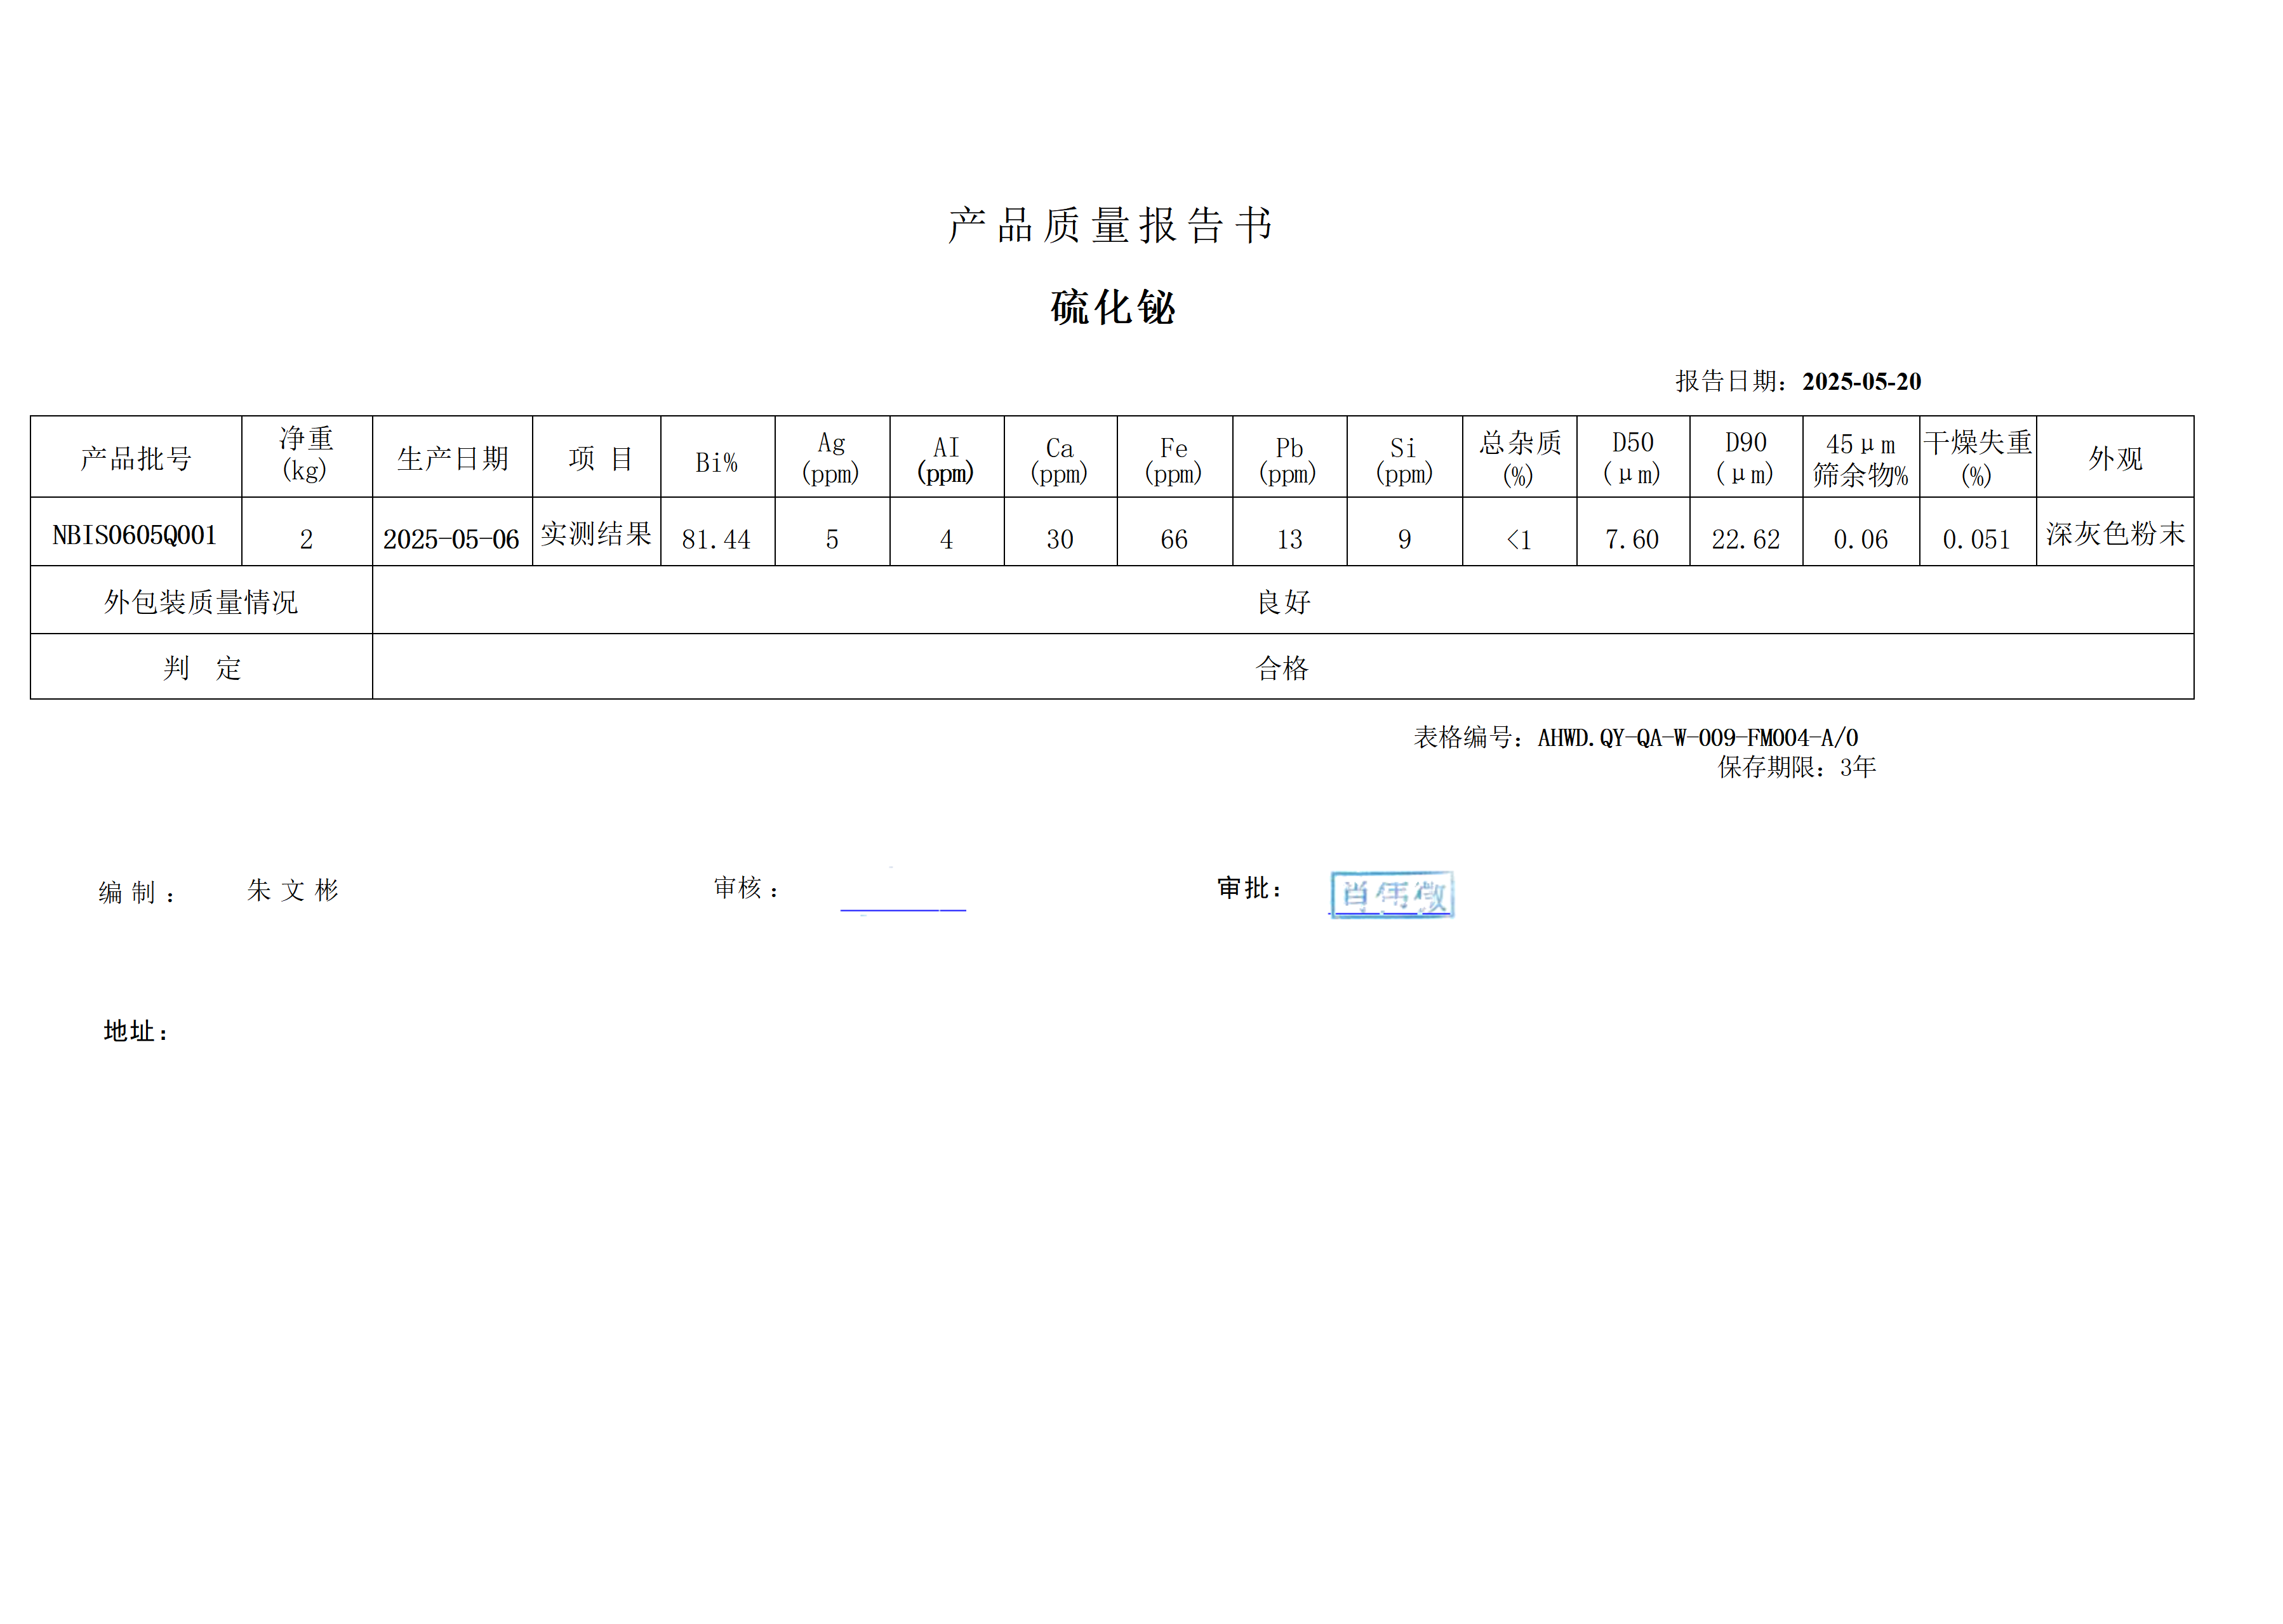Select the author name 朱文彬
This screenshot has width=2283, height=1624.
[x=293, y=890]
